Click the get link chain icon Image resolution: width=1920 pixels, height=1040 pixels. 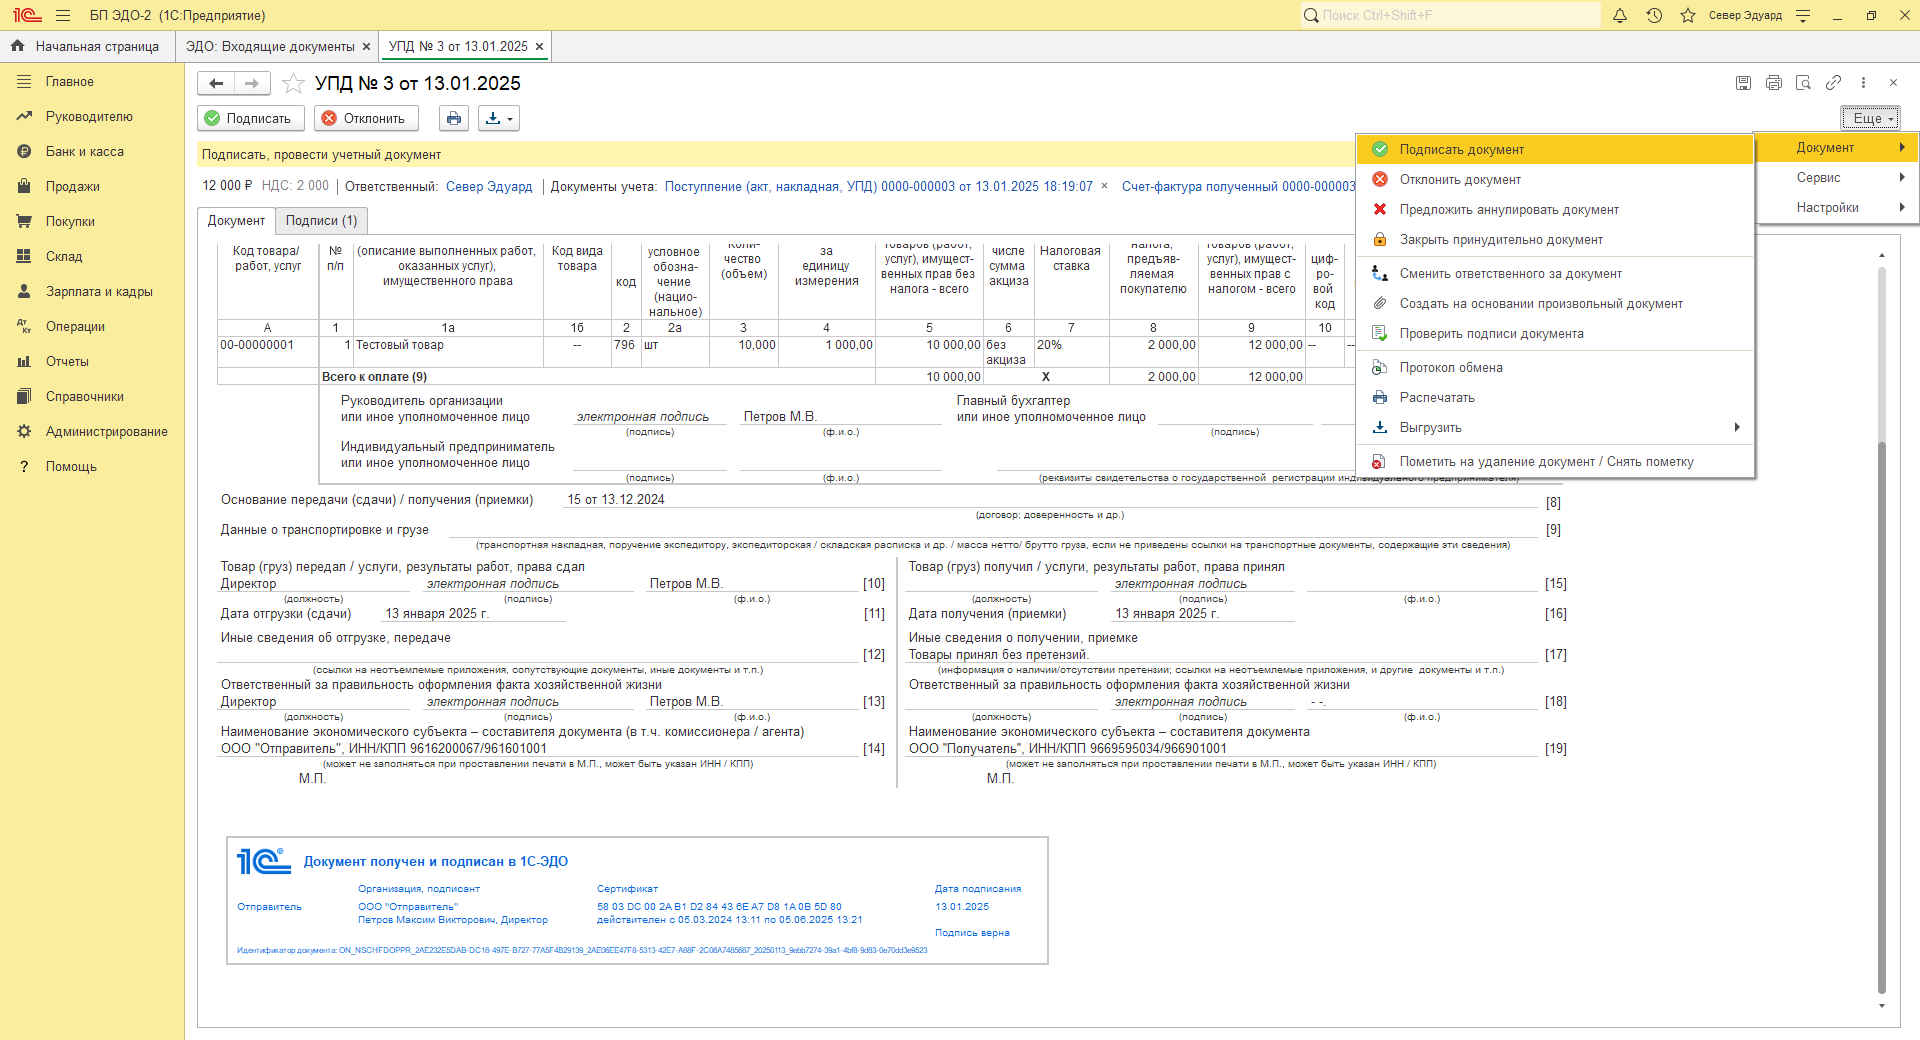[x=1833, y=83]
